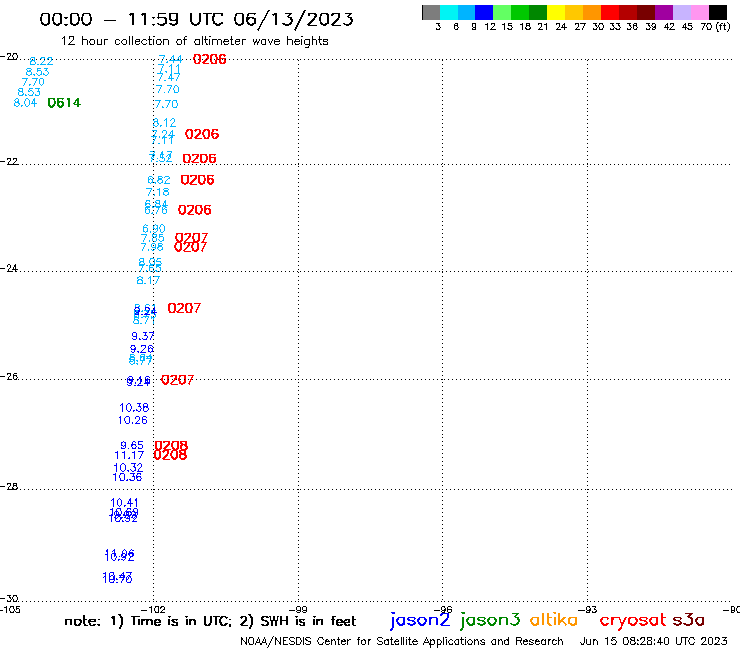Viewport: 740px width, 650px height.
Task: Click the latitude axis label -22
Action: (x=9, y=161)
